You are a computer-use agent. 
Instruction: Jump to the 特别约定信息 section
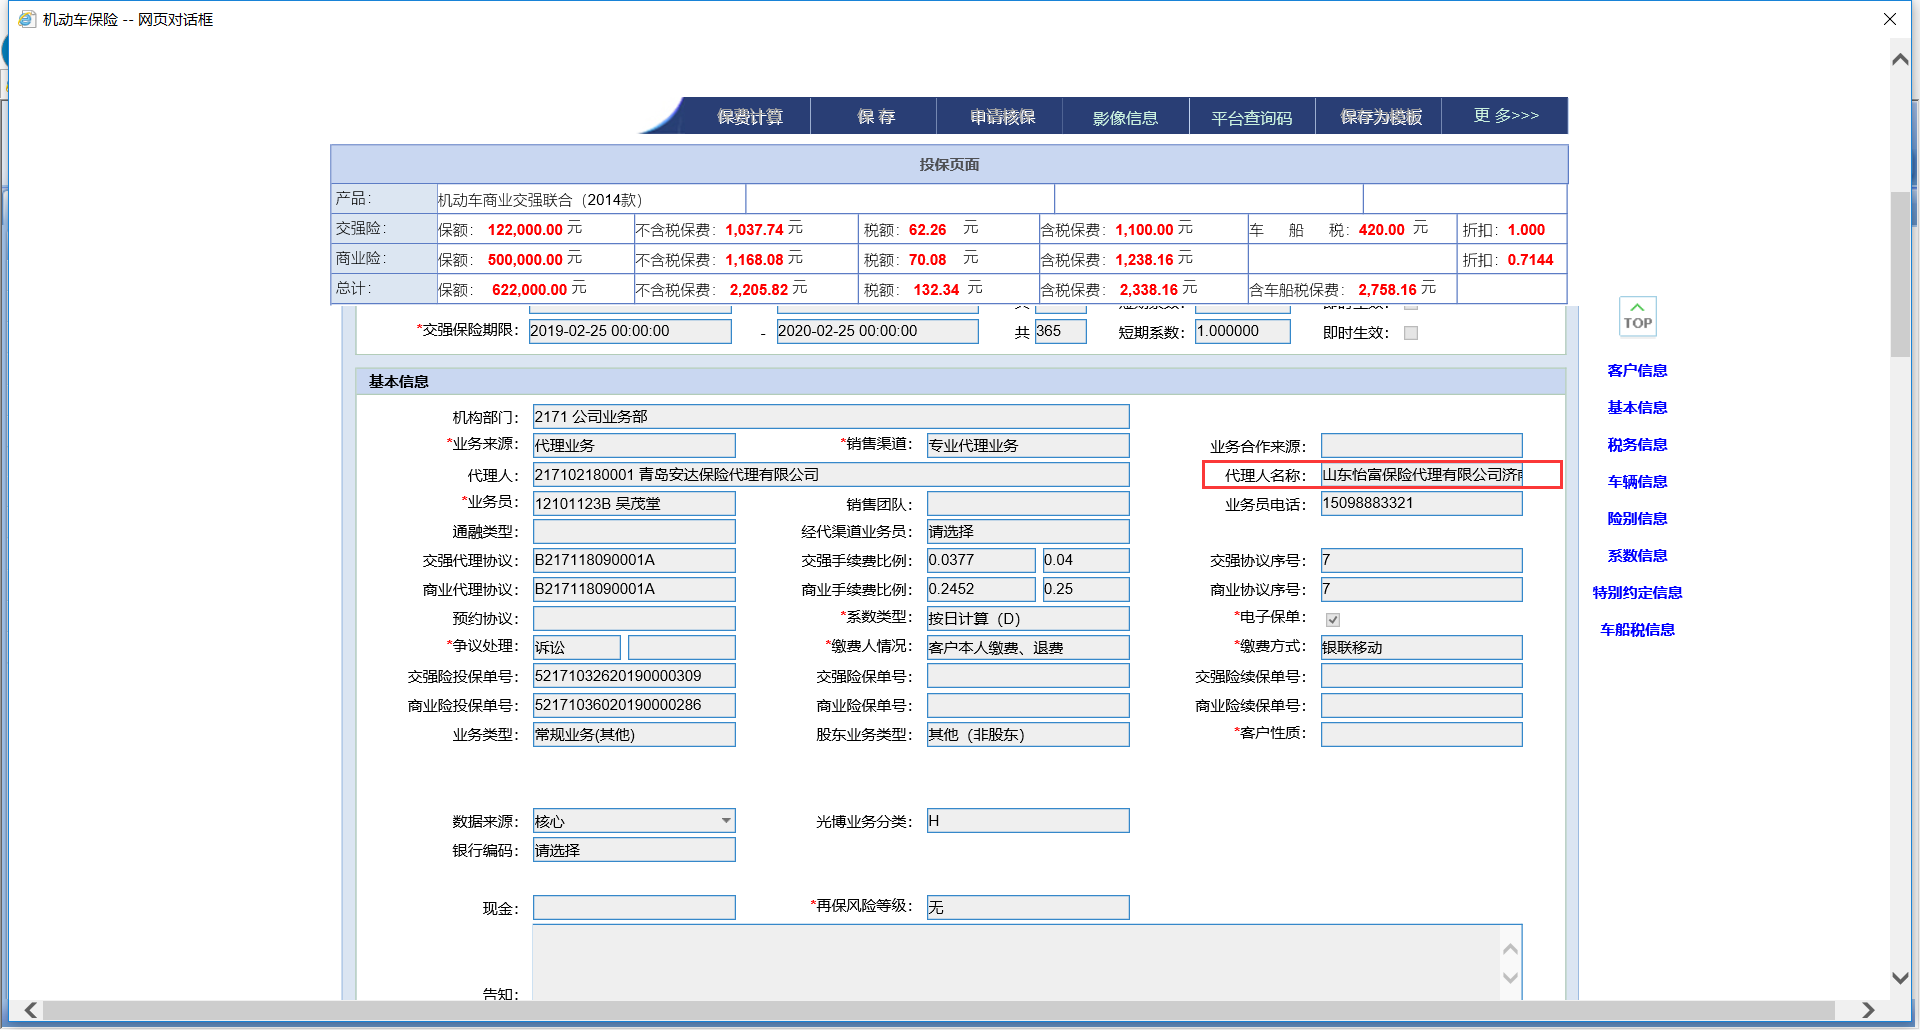[1637, 592]
